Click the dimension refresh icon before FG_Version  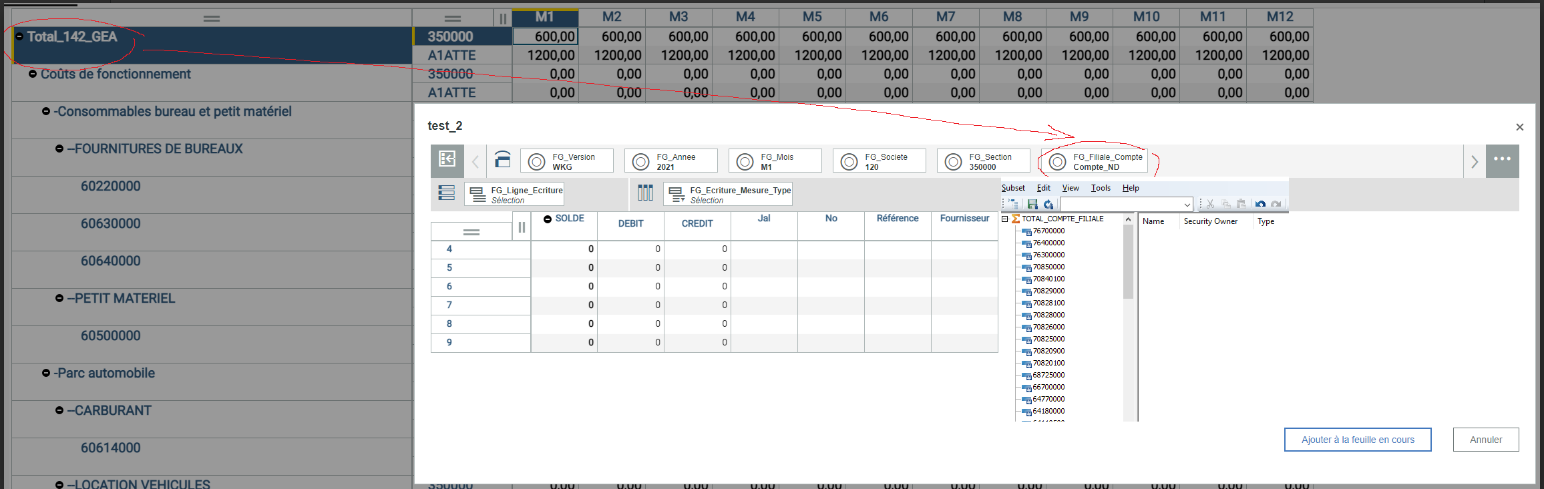[x=503, y=160]
